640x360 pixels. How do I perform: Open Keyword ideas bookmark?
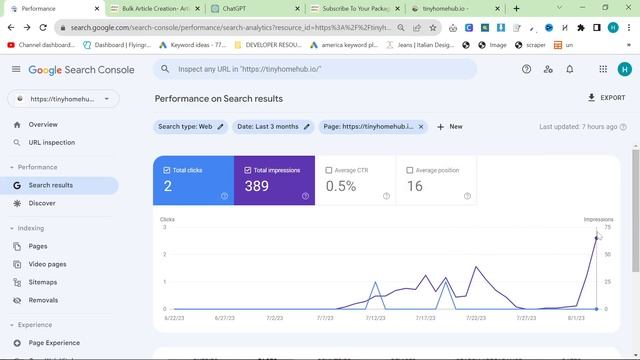pyautogui.click(x=193, y=45)
